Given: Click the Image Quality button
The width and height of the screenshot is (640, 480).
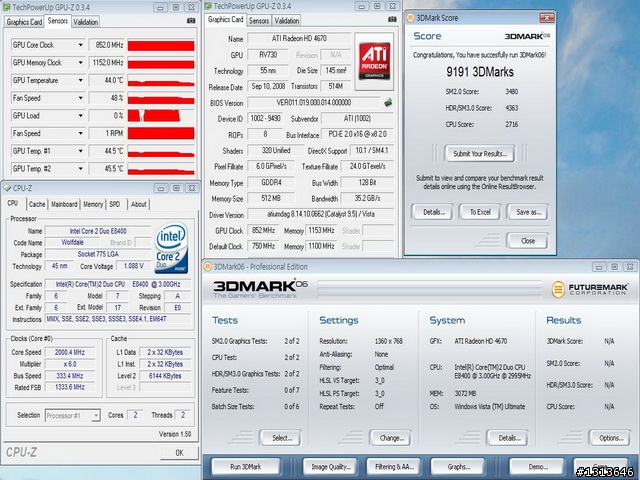Looking at the screenshot, I should [x=330, y=467].
